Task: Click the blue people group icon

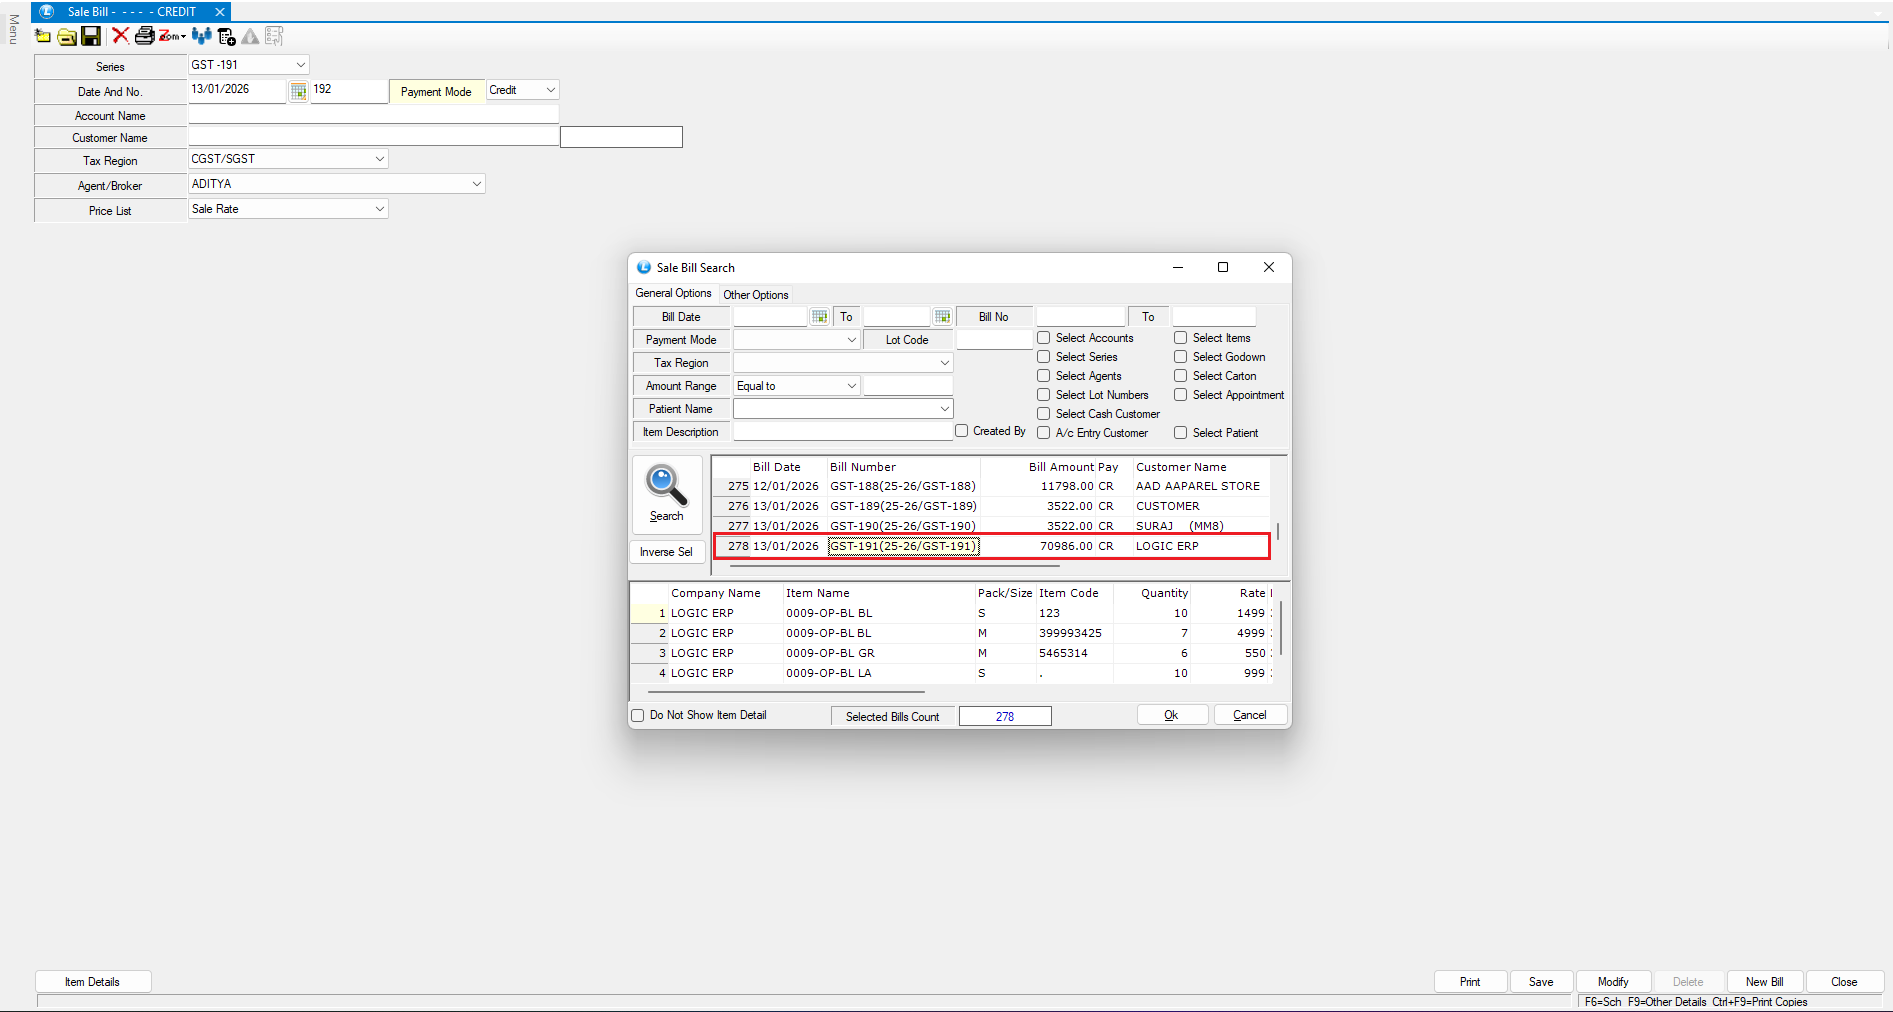Action: [201, 37]
